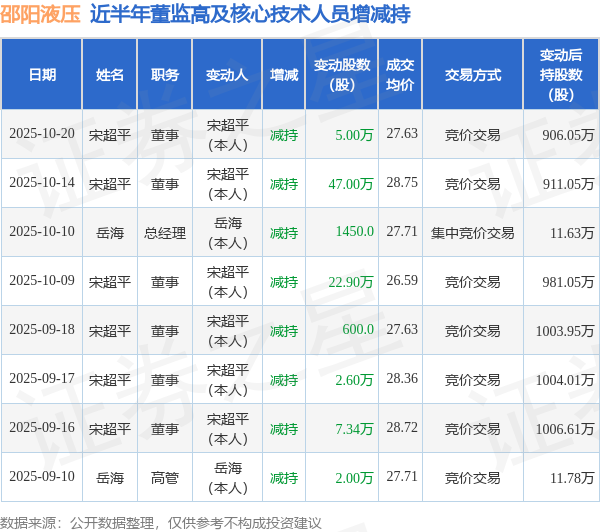Select the 日期 column header
The width and height of the screenshot is (600, 532).
(42, 75)
